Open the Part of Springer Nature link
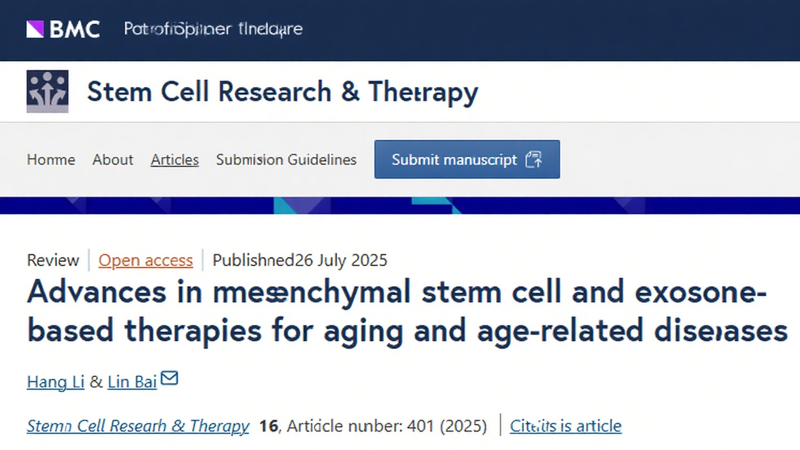Viewport: 800px width, 450px height. click(x=212, y=29)
